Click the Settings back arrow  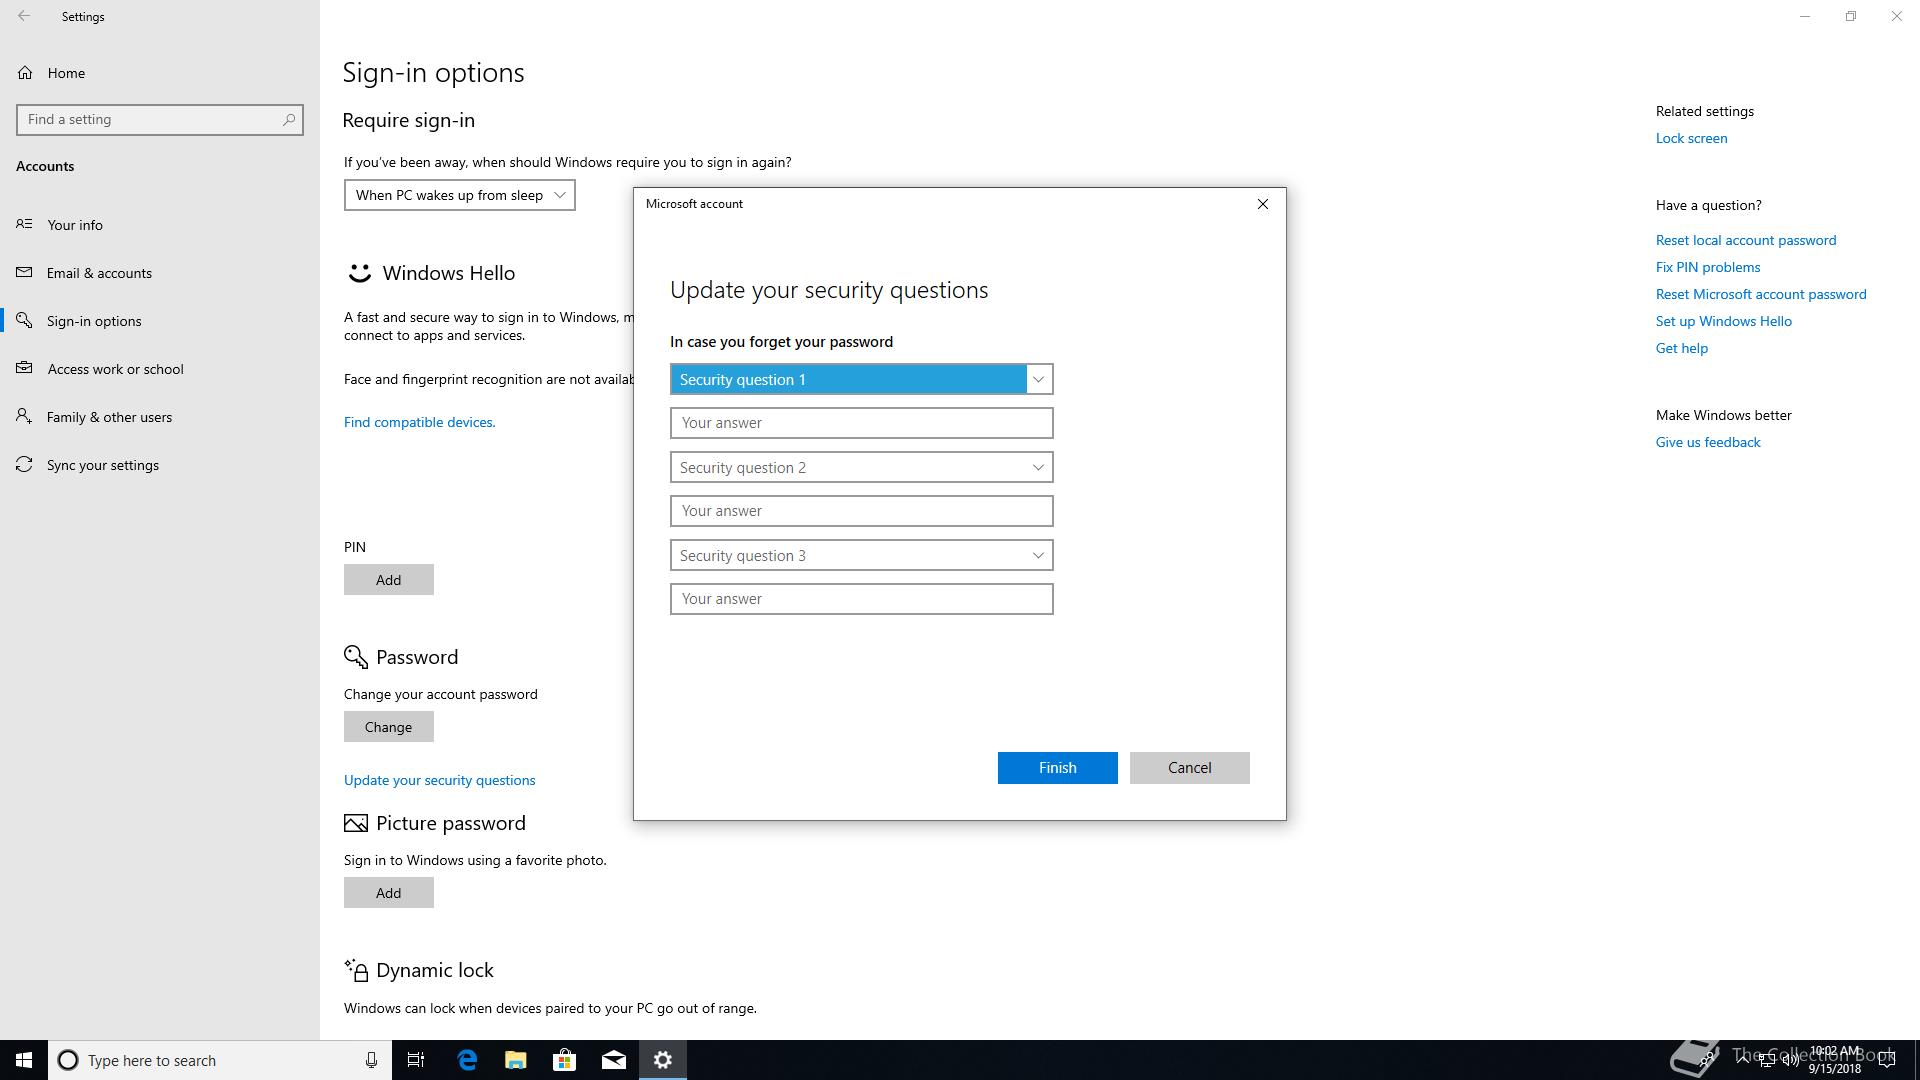[24, 16]
